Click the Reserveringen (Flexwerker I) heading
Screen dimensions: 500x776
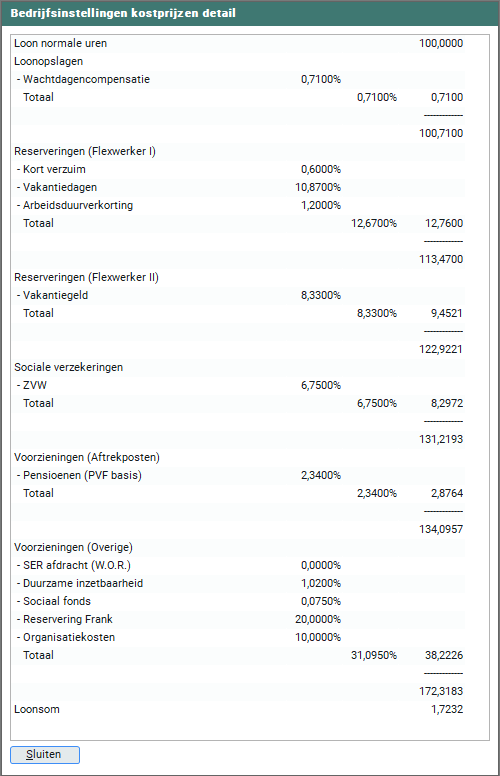click(85, 151)
